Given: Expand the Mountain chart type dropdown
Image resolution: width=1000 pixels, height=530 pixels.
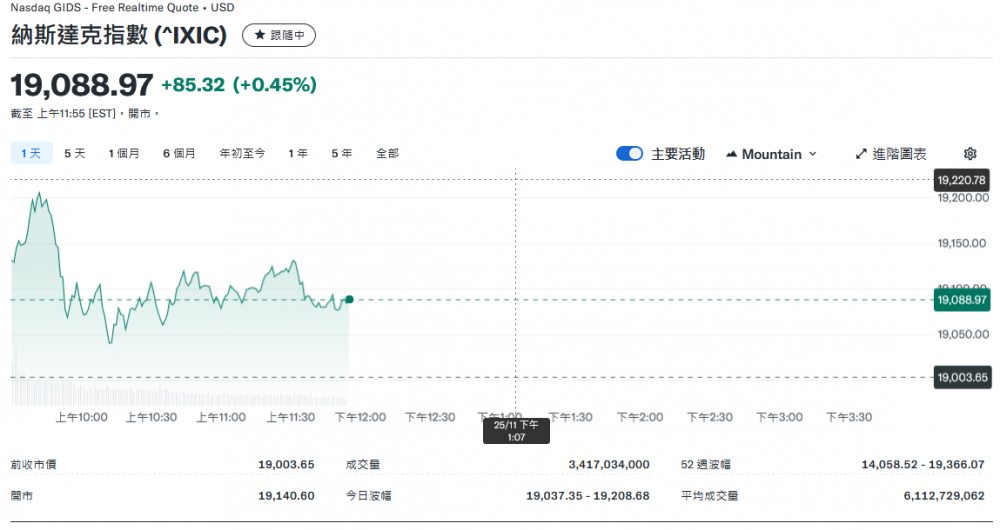Looking at the screenshot, I should click(812, 154).
